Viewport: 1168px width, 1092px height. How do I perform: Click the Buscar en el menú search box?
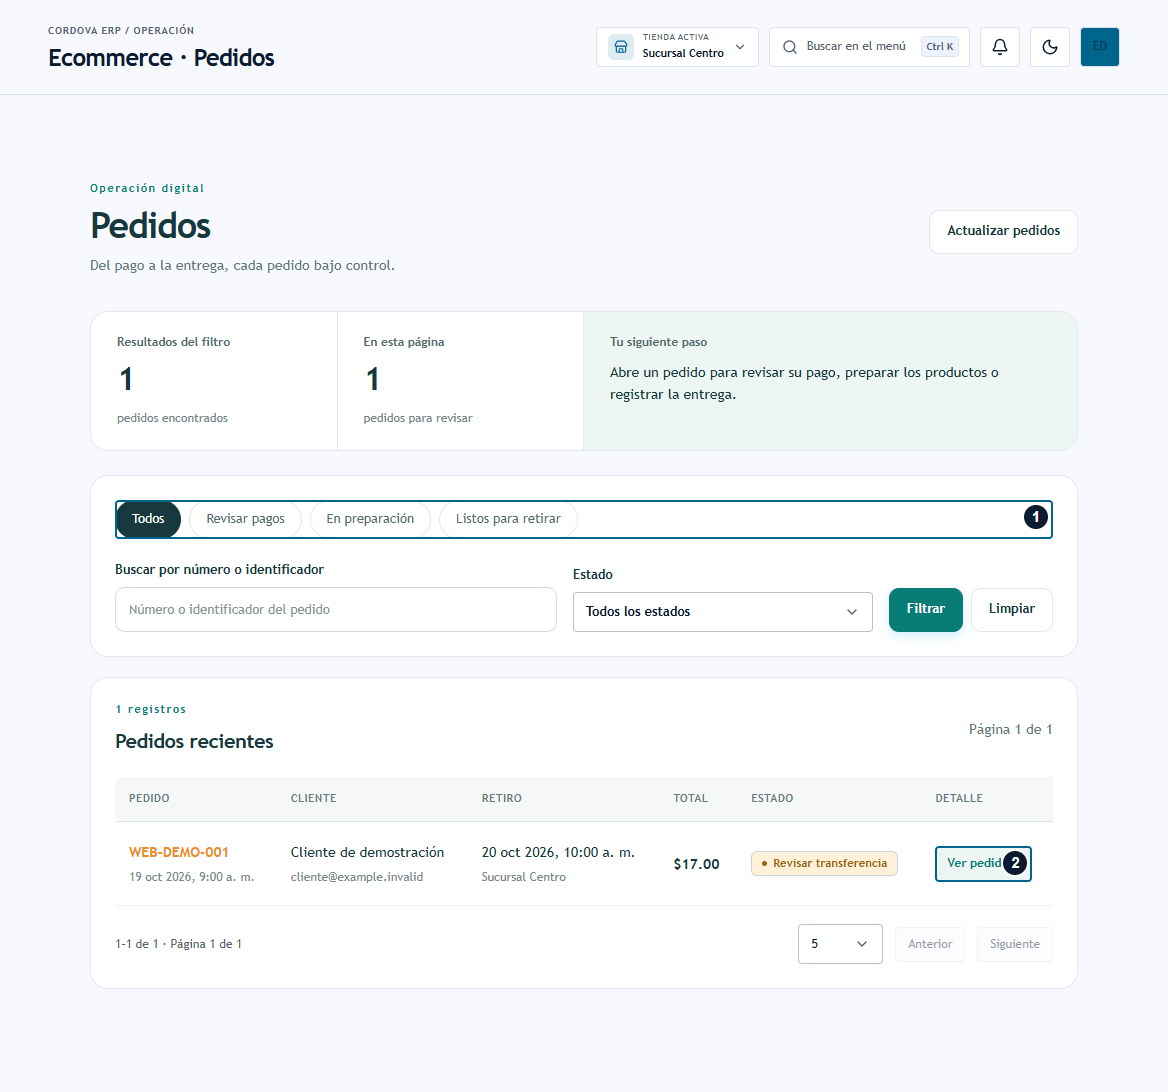(x=869, y=47)
